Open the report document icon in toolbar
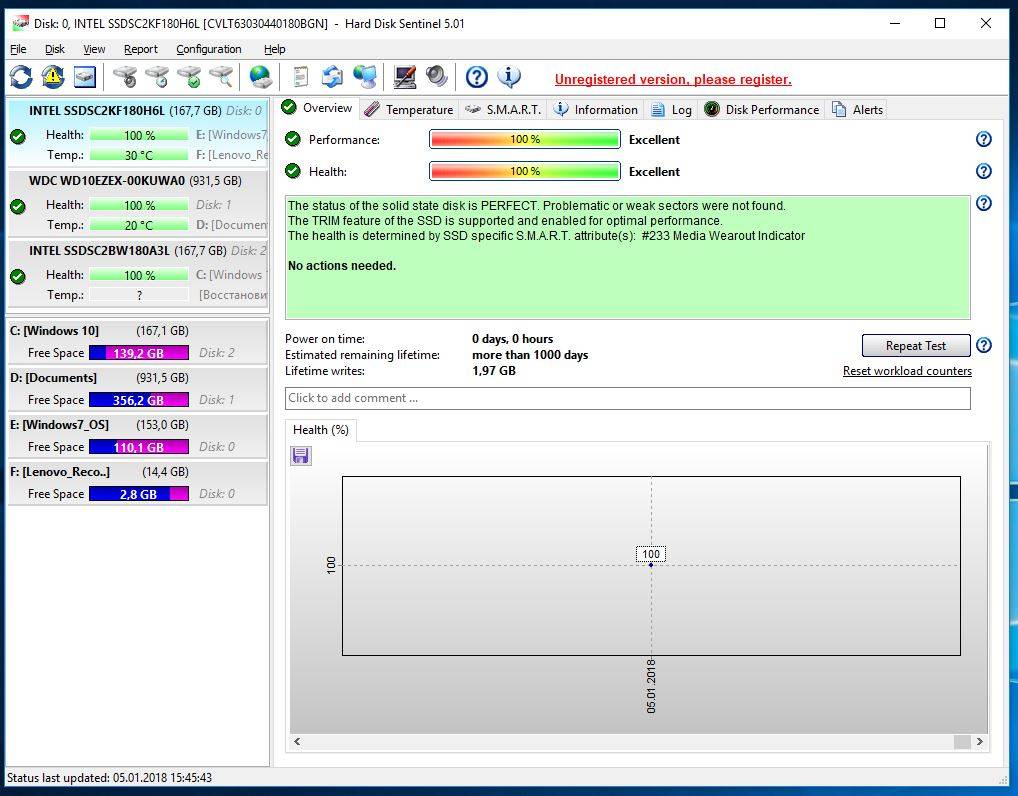 point(301,77)
